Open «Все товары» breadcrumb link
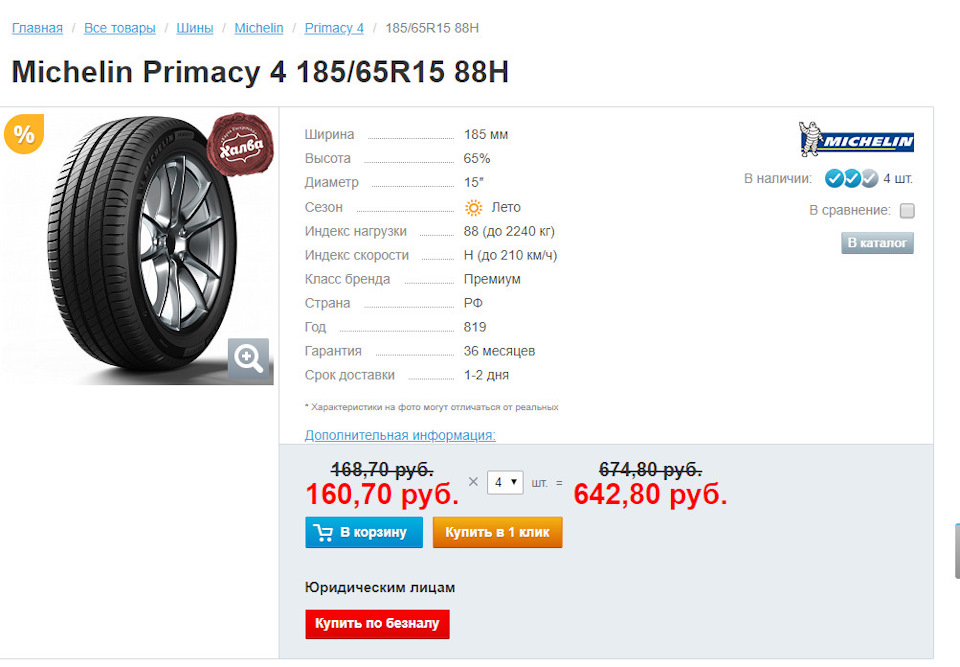This screenshot has width=960, height=667. click(x=120, y=28)
